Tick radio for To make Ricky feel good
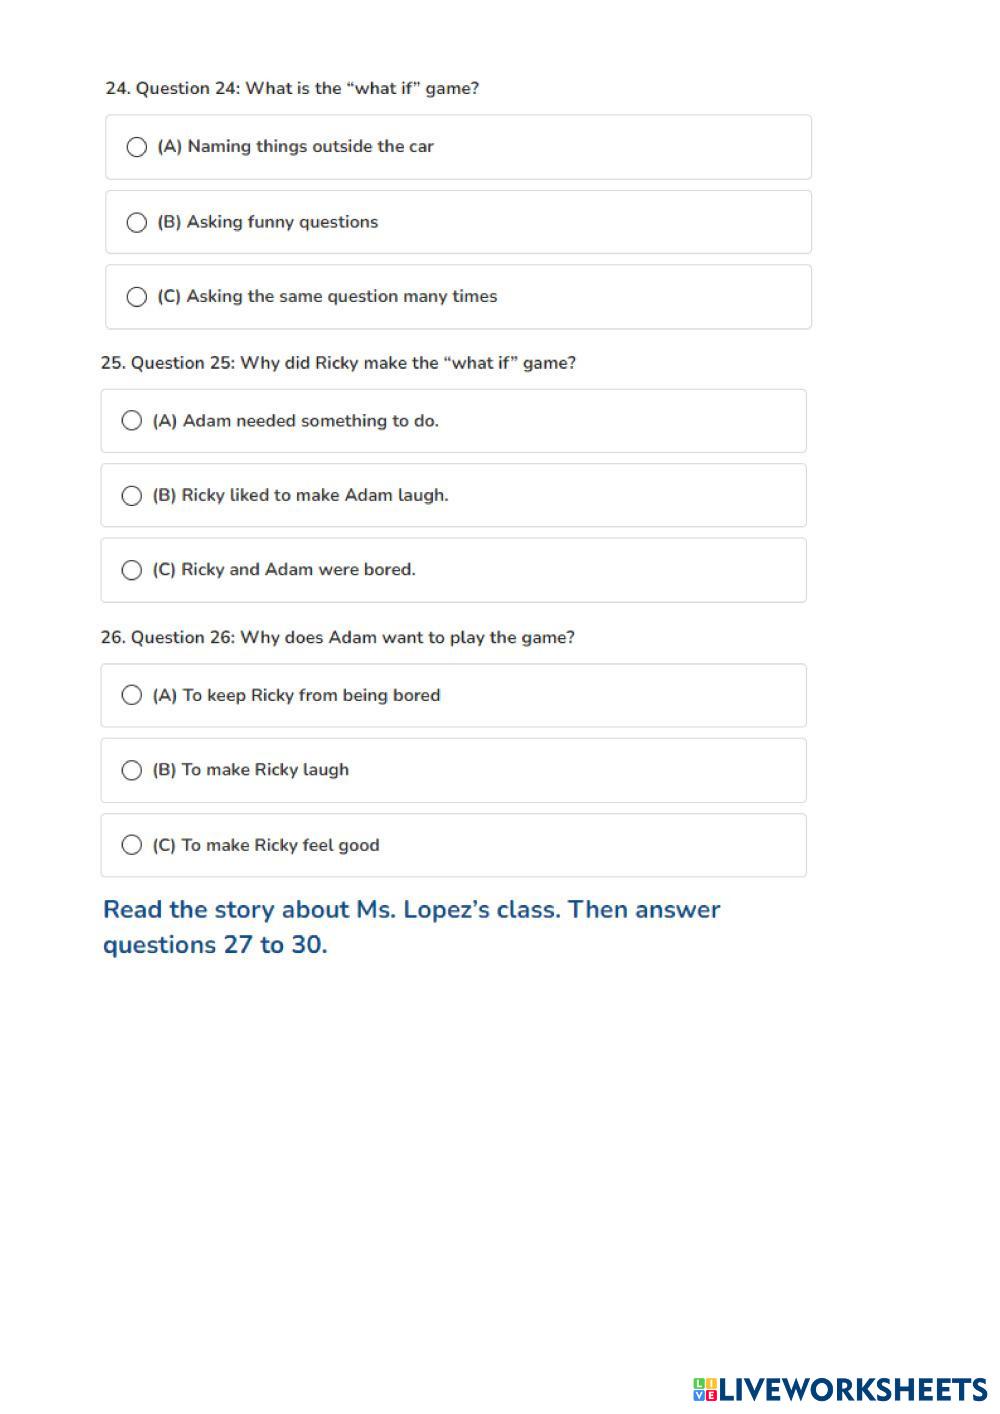 click(132, 845)
